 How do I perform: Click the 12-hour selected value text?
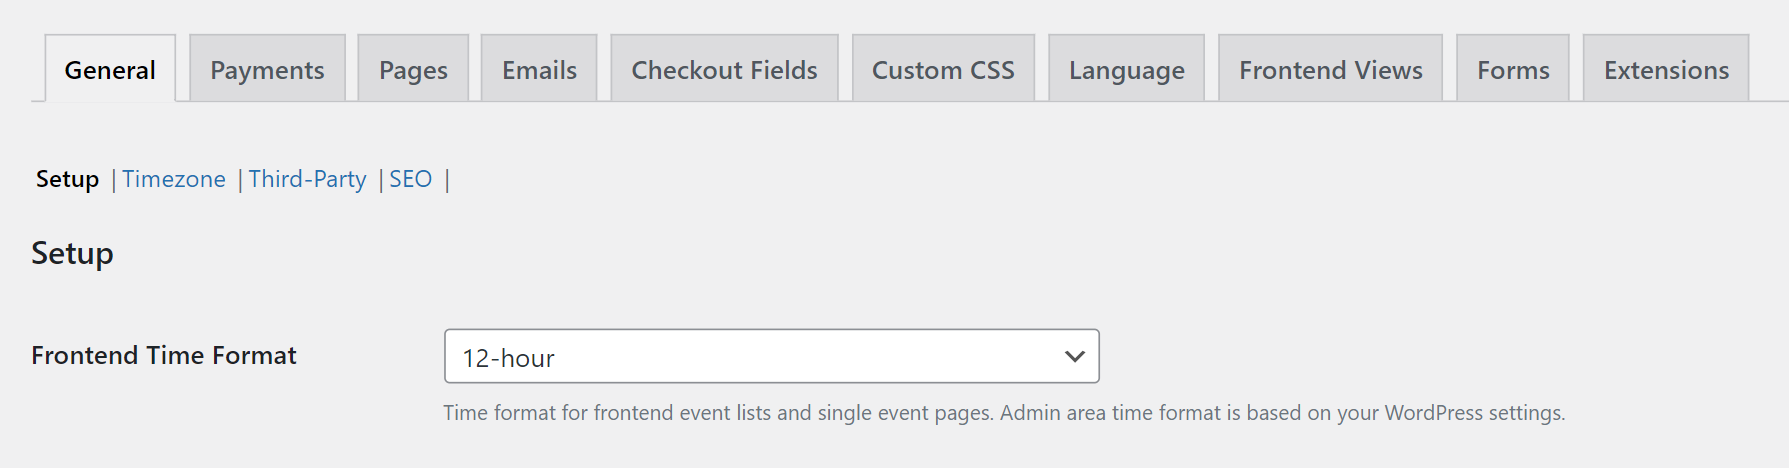point(508,358)
